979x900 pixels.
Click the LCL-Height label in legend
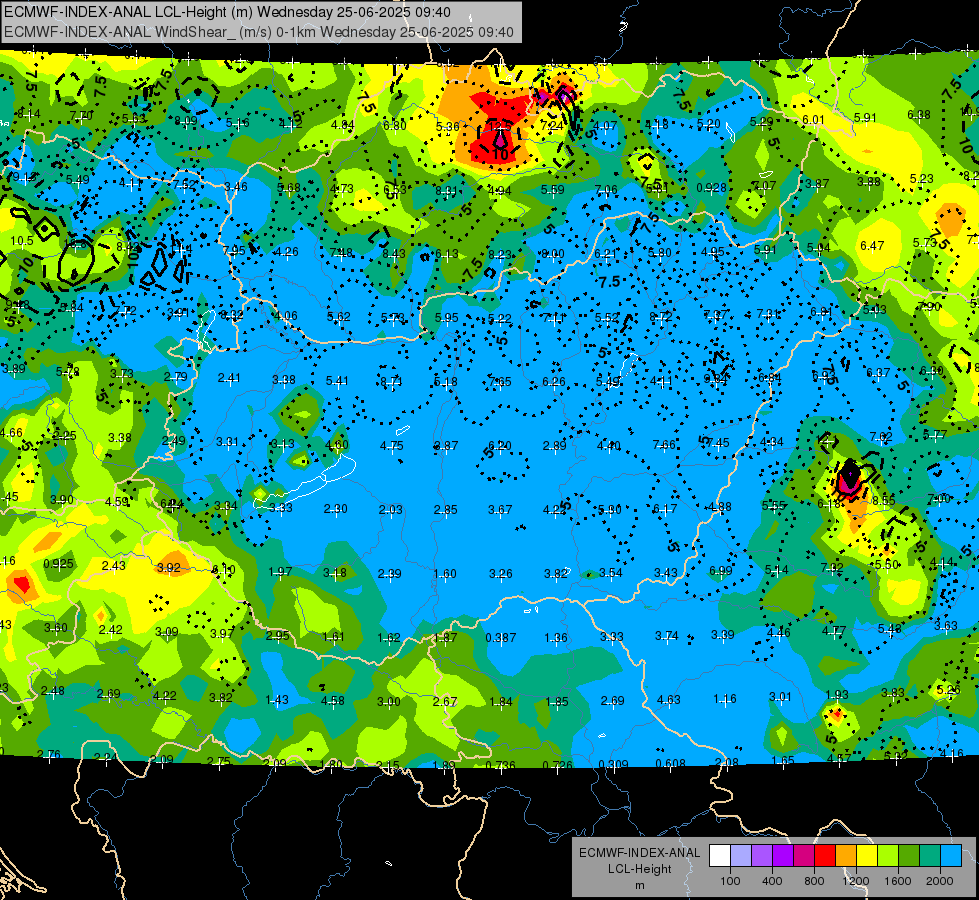[639, 869]
